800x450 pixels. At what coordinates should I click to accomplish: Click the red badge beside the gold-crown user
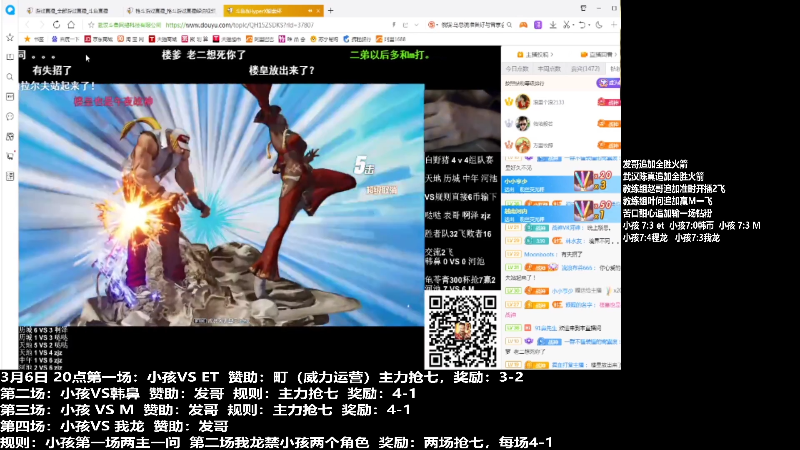609,103
